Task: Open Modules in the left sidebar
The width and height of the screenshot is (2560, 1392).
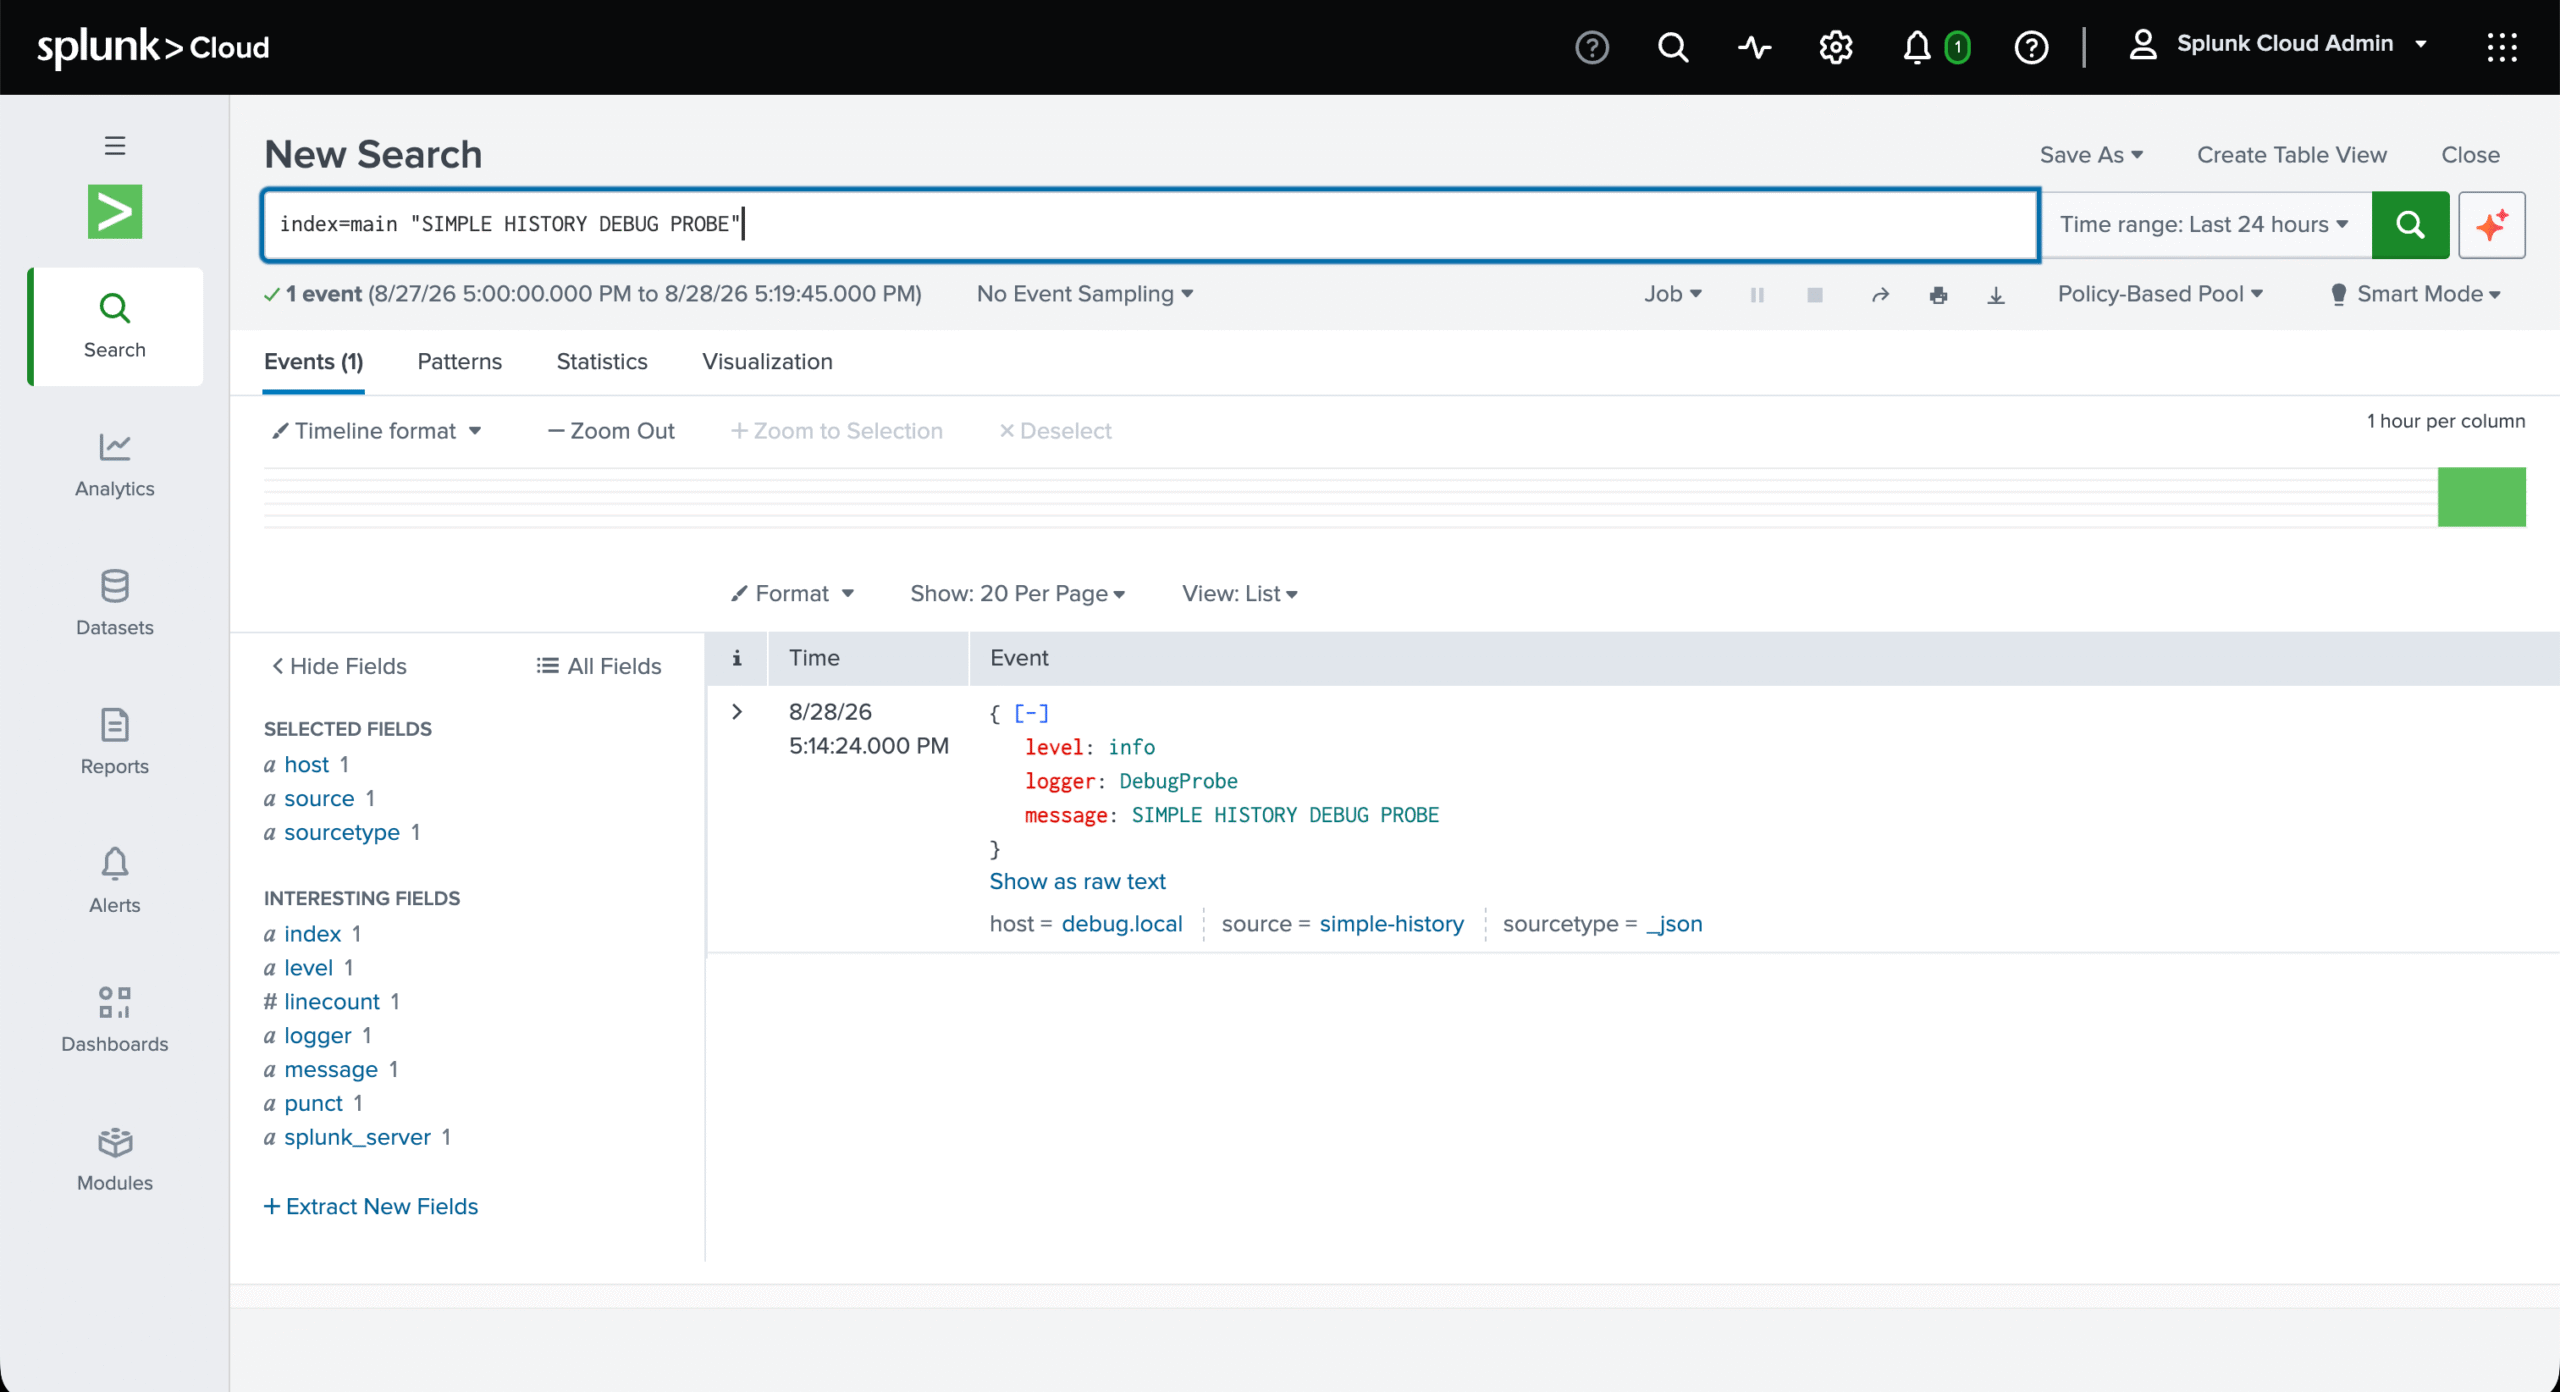Action: 115,1159
